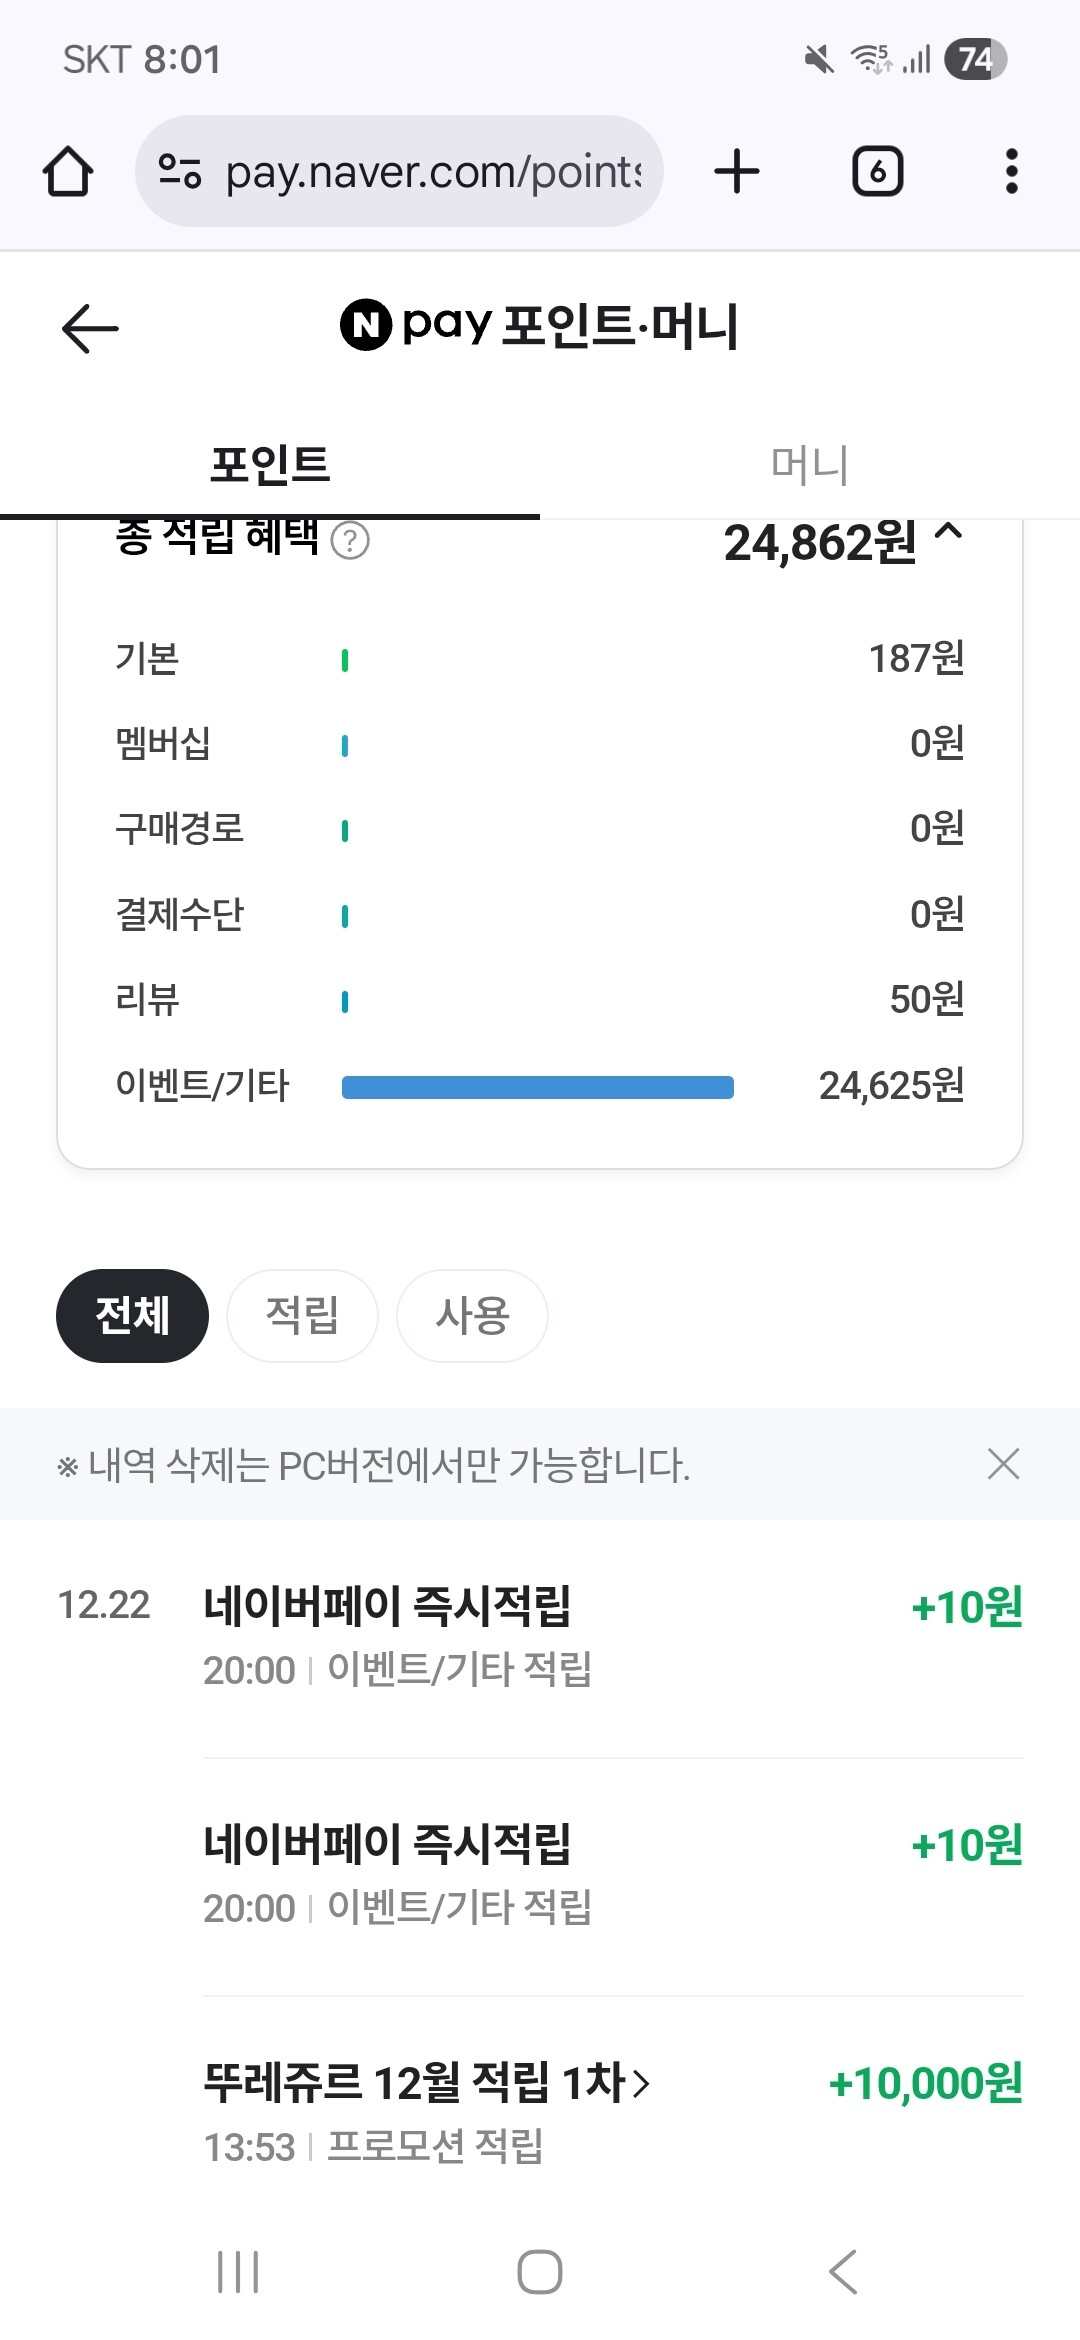Filter history by 사용
Viewport: 1080px width, 2340px height.
(472, 1315)
